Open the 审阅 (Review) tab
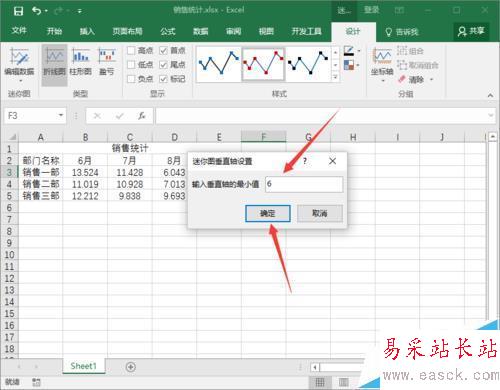 click(233, 31)
